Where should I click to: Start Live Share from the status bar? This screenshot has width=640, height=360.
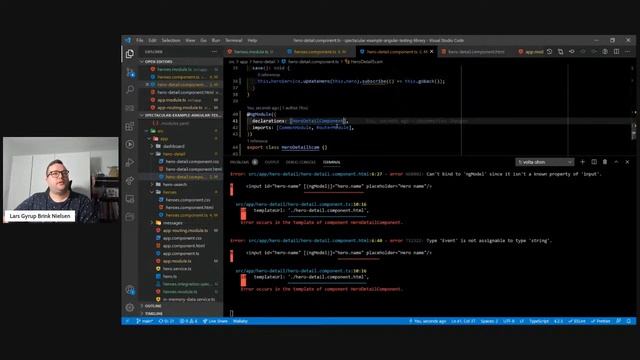[x=215, y=321]
